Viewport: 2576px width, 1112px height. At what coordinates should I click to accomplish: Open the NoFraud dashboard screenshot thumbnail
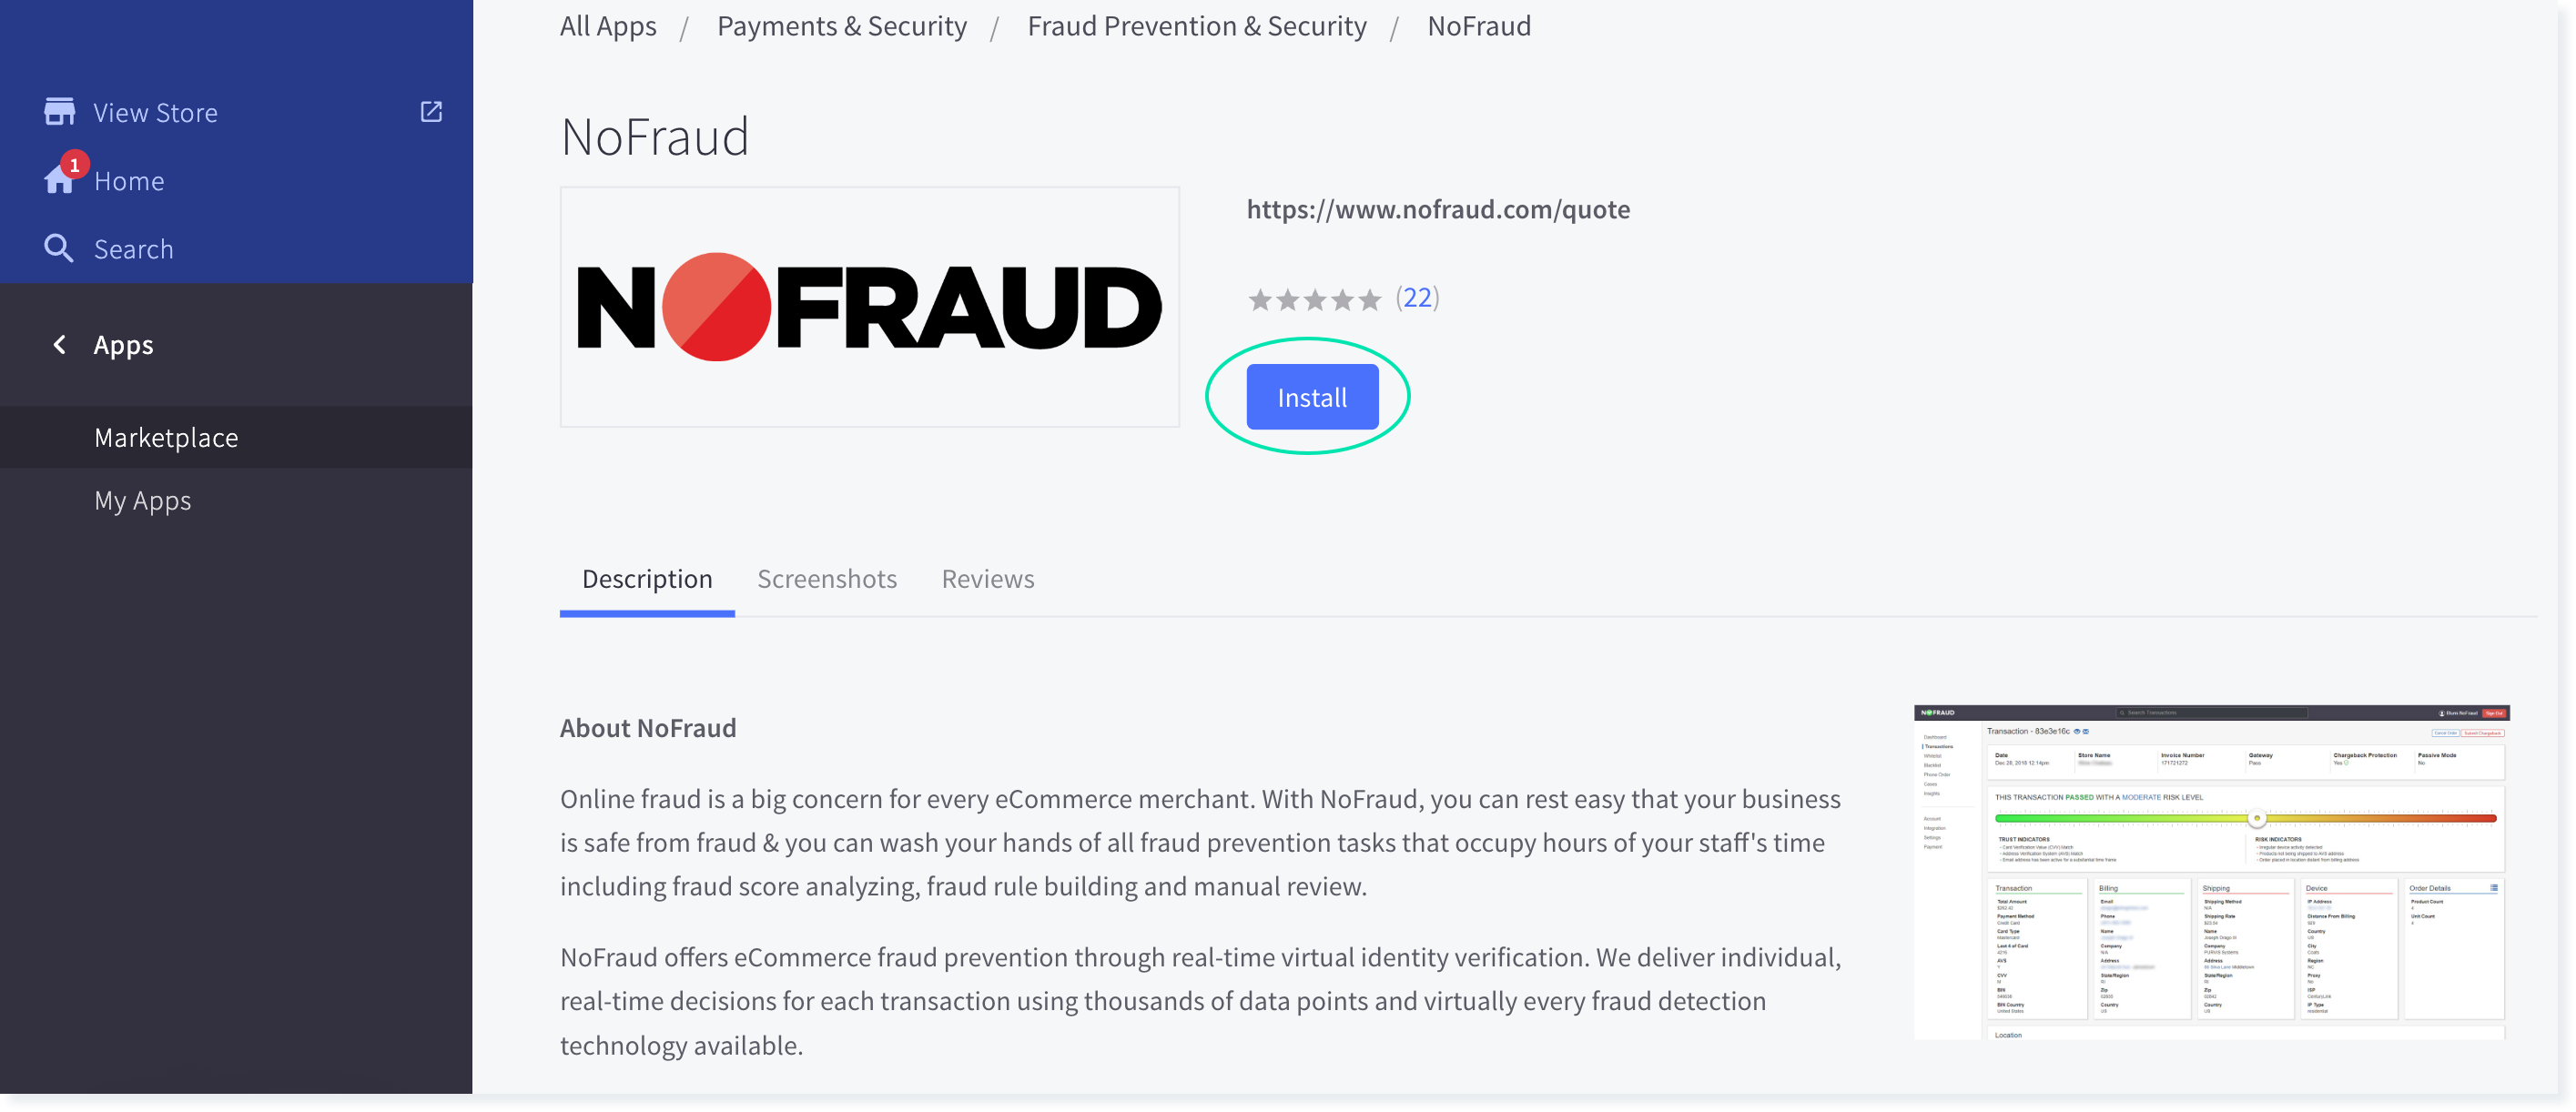tap(2211, 872)
